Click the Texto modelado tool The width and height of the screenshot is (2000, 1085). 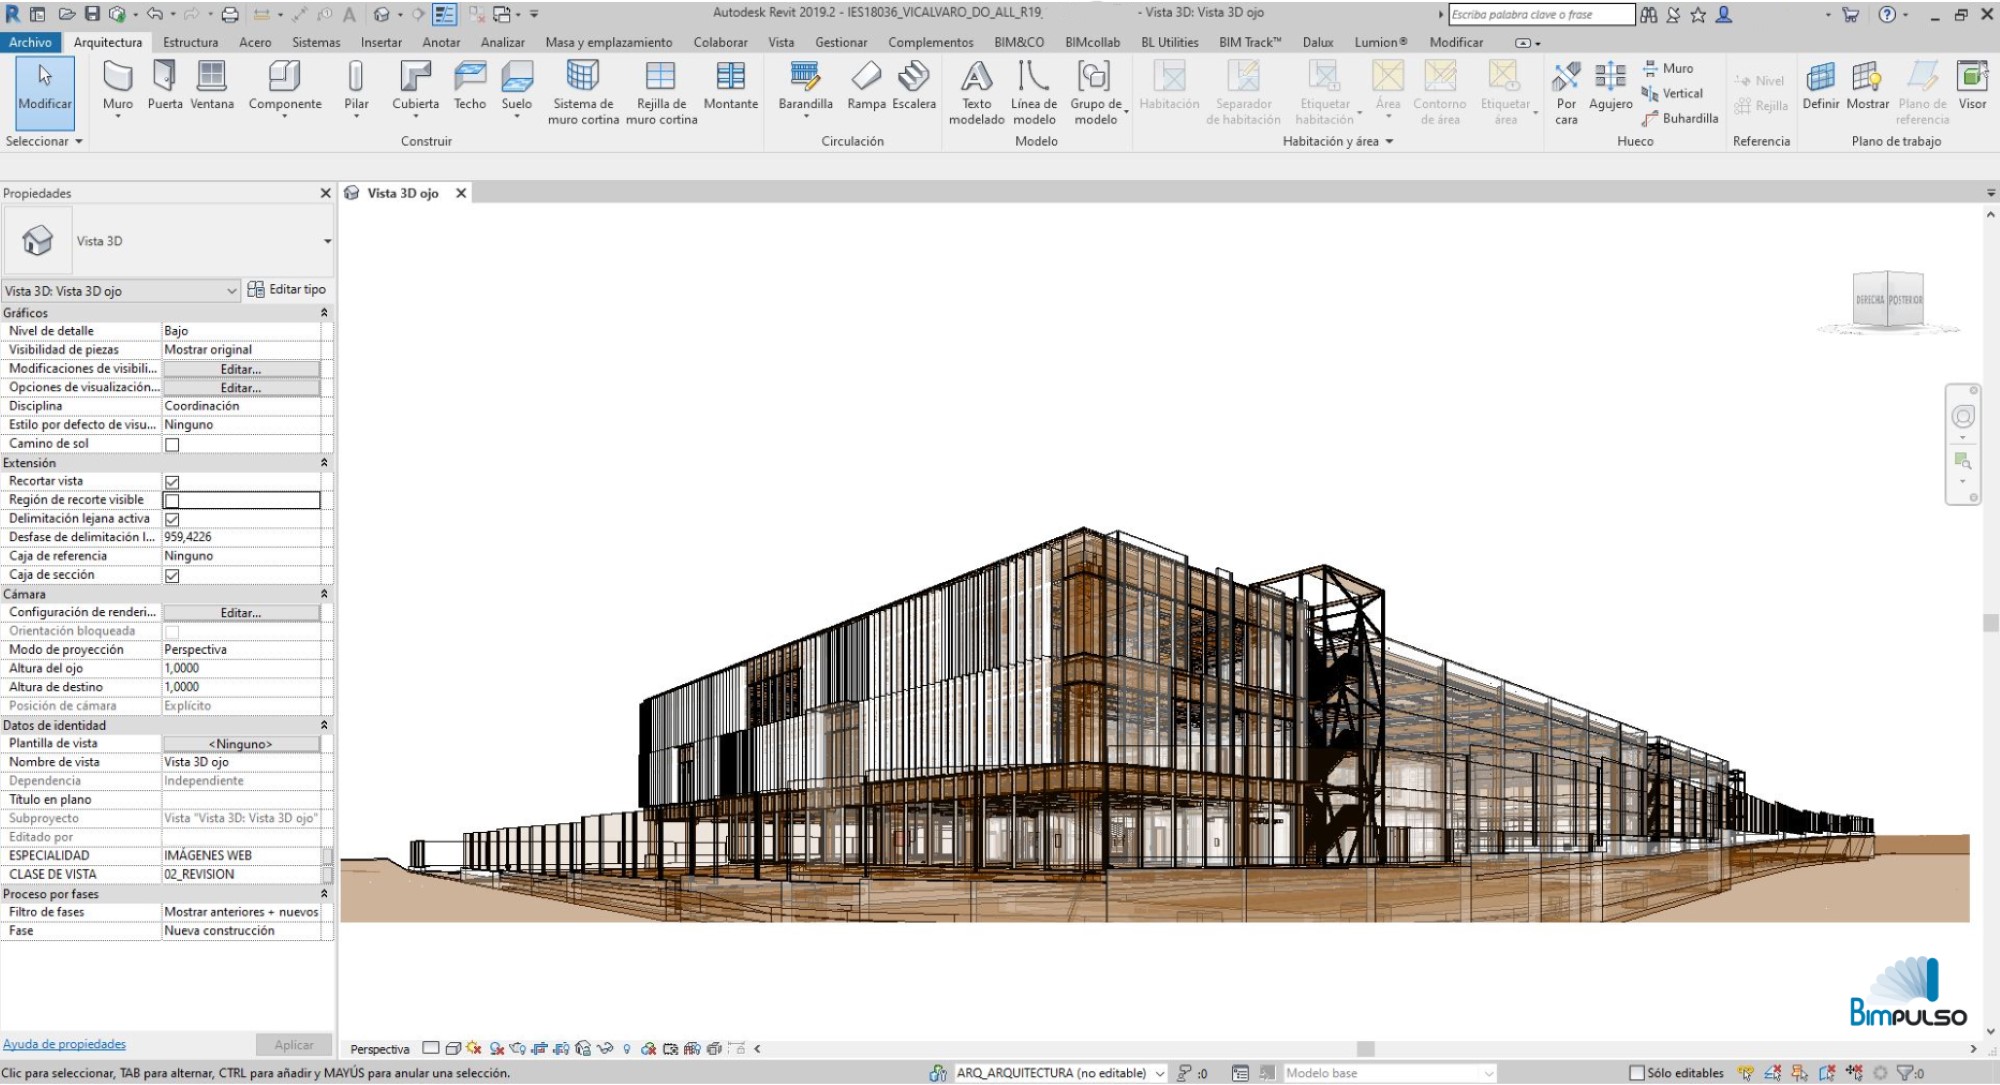976,92
